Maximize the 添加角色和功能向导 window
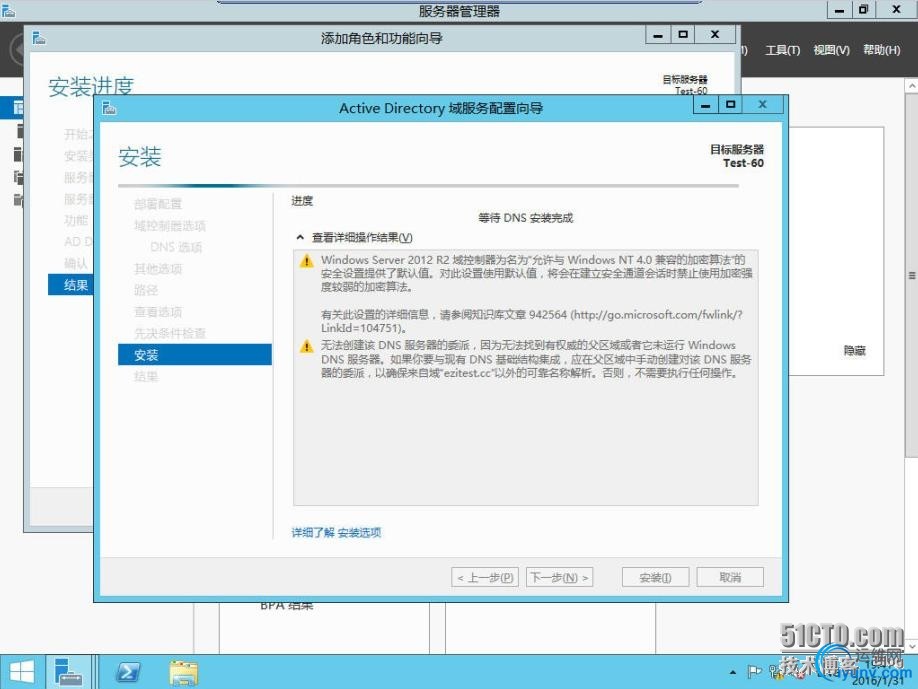Viewport: 918px width, 689px height. (x=683, y=35)
